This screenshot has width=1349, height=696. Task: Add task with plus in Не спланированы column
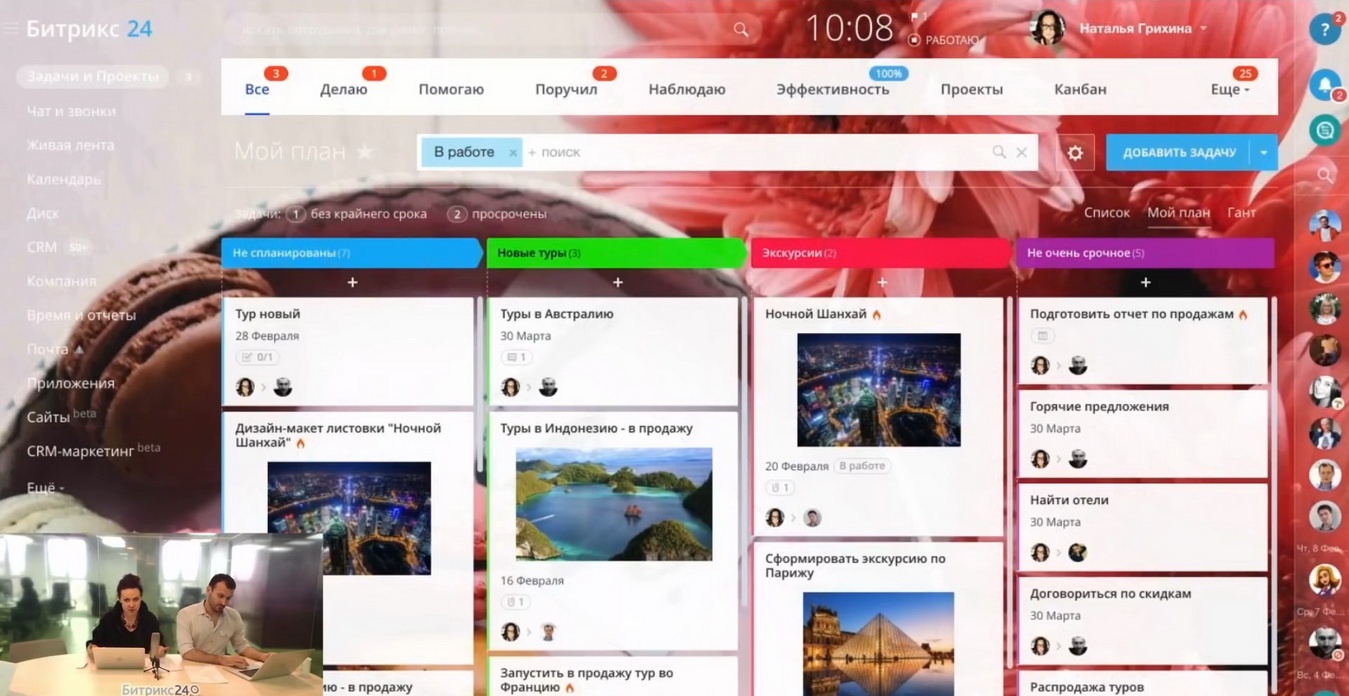352,283
